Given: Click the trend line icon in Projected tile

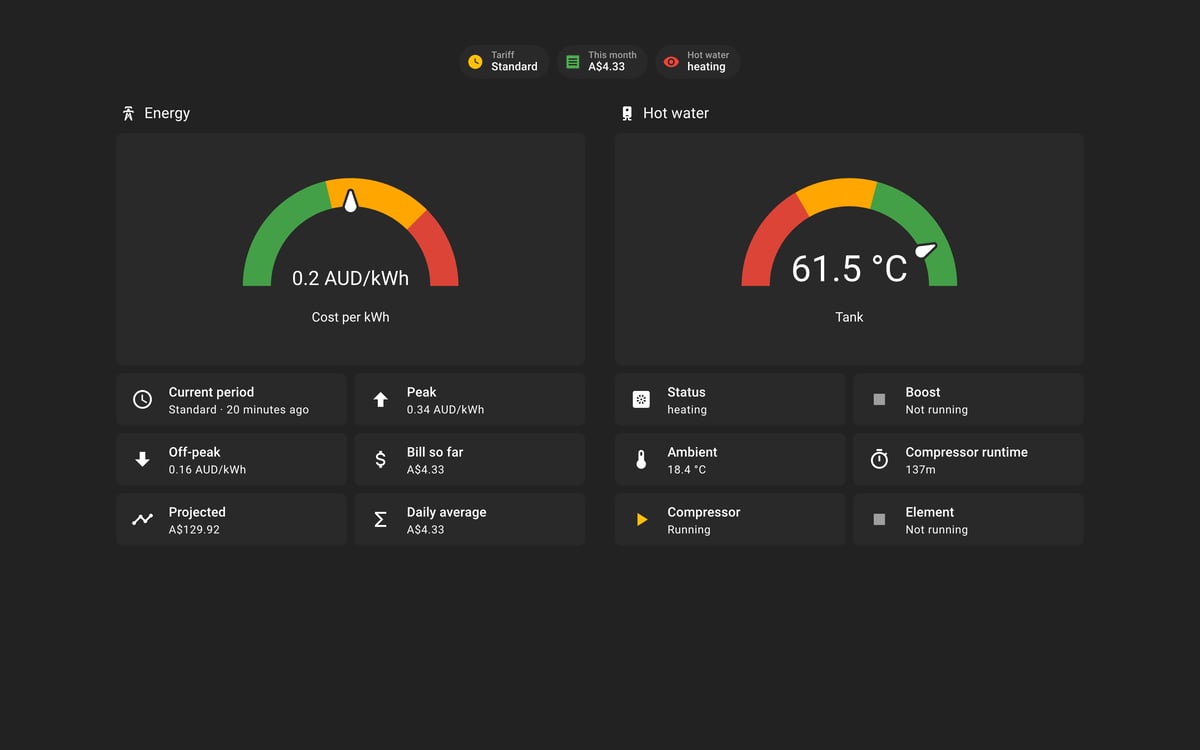Looking at the screenshot, I should coord(142,520).
